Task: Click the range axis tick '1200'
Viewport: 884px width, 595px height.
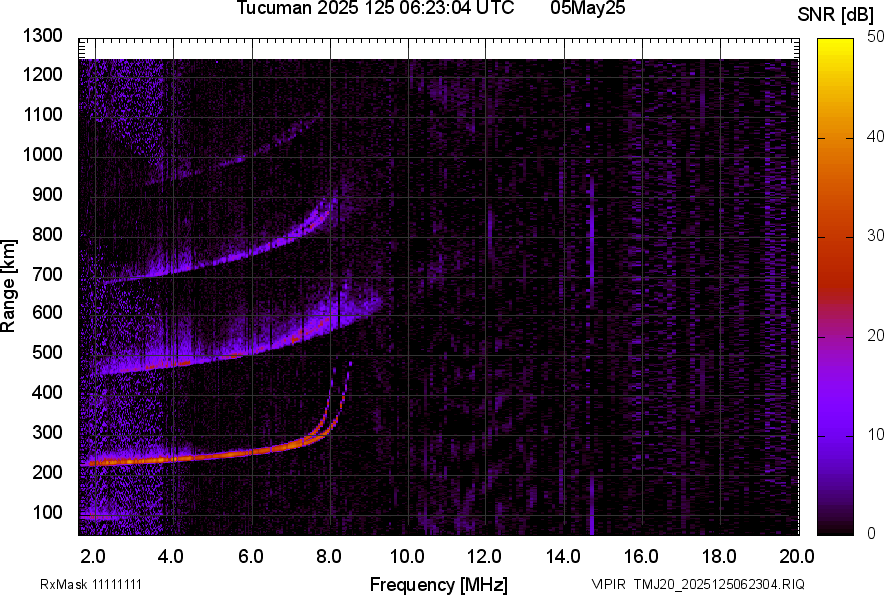Action: [x=42, y=74]
